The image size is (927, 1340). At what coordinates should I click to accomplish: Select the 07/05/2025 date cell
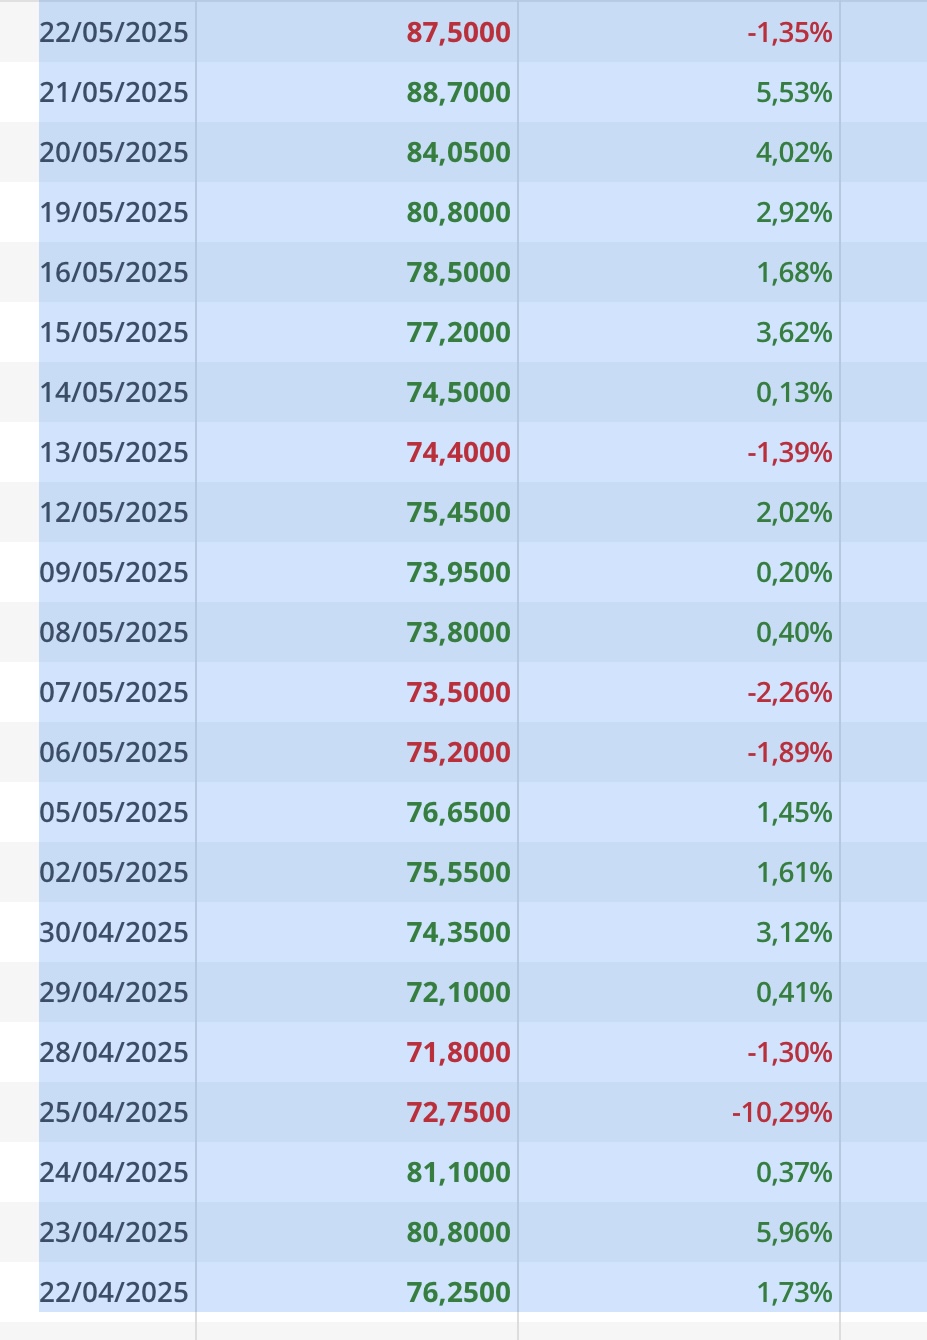(x=114, y=693)
